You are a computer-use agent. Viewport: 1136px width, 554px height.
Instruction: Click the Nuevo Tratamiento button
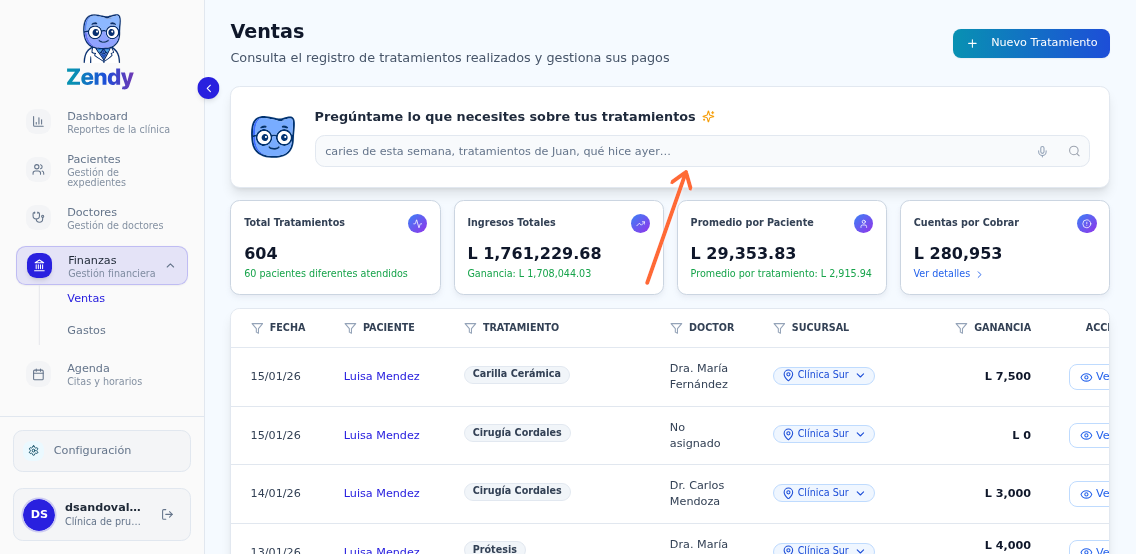point(1031,43)
